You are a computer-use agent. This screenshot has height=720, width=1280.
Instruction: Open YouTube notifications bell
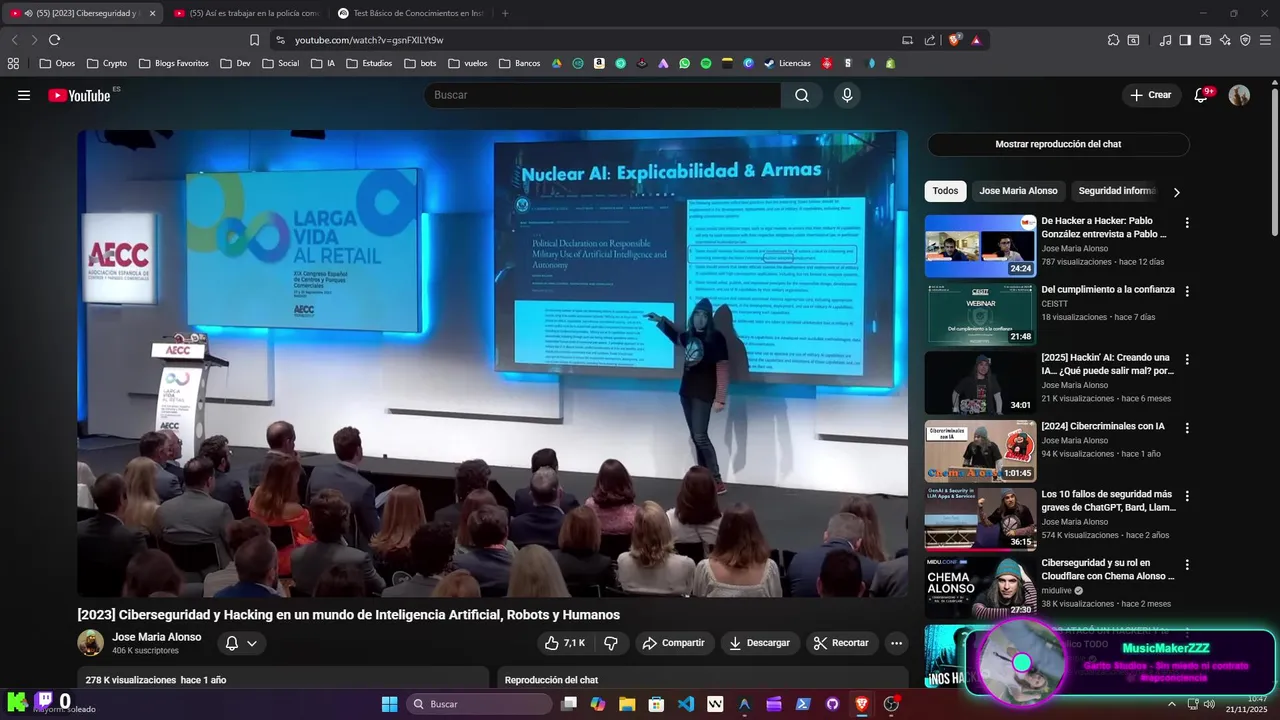point(1202,95)
